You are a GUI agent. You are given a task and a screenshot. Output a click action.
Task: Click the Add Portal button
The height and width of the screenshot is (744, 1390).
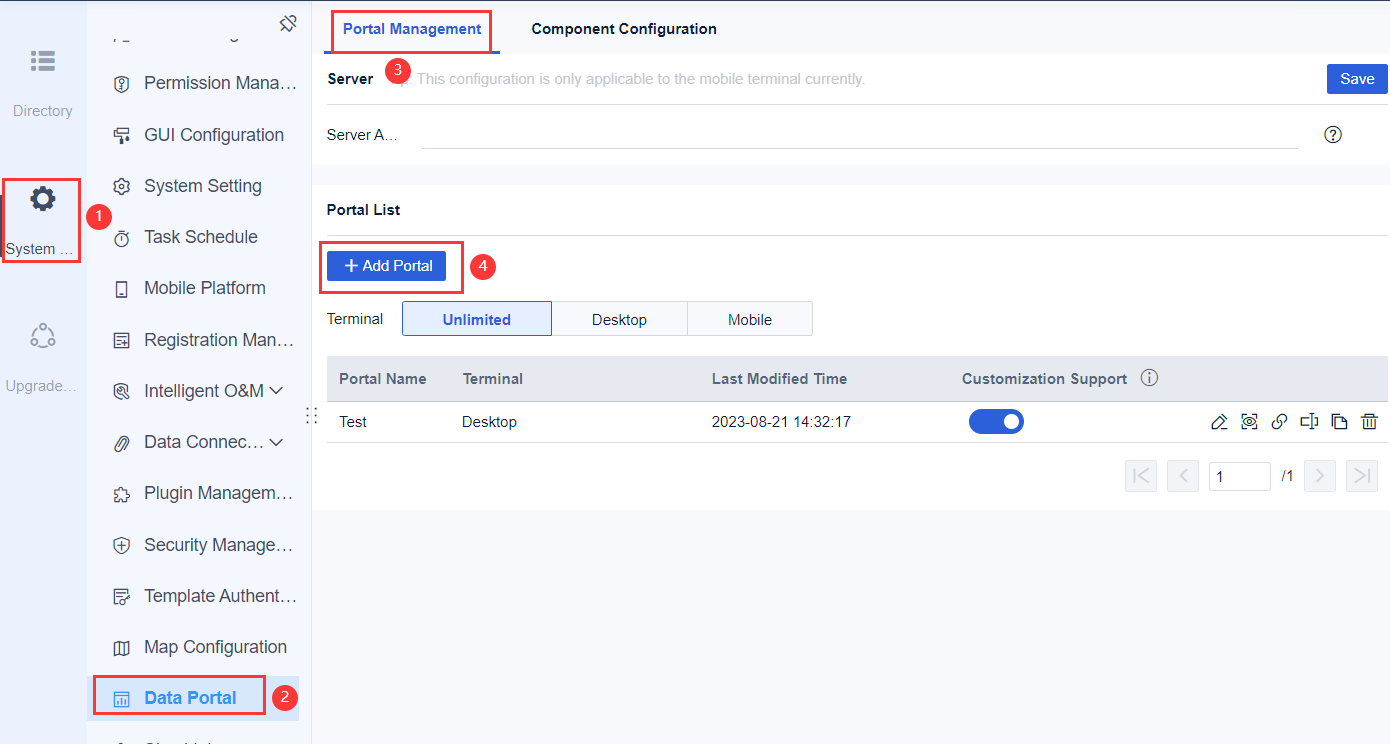tap(386, 265)
